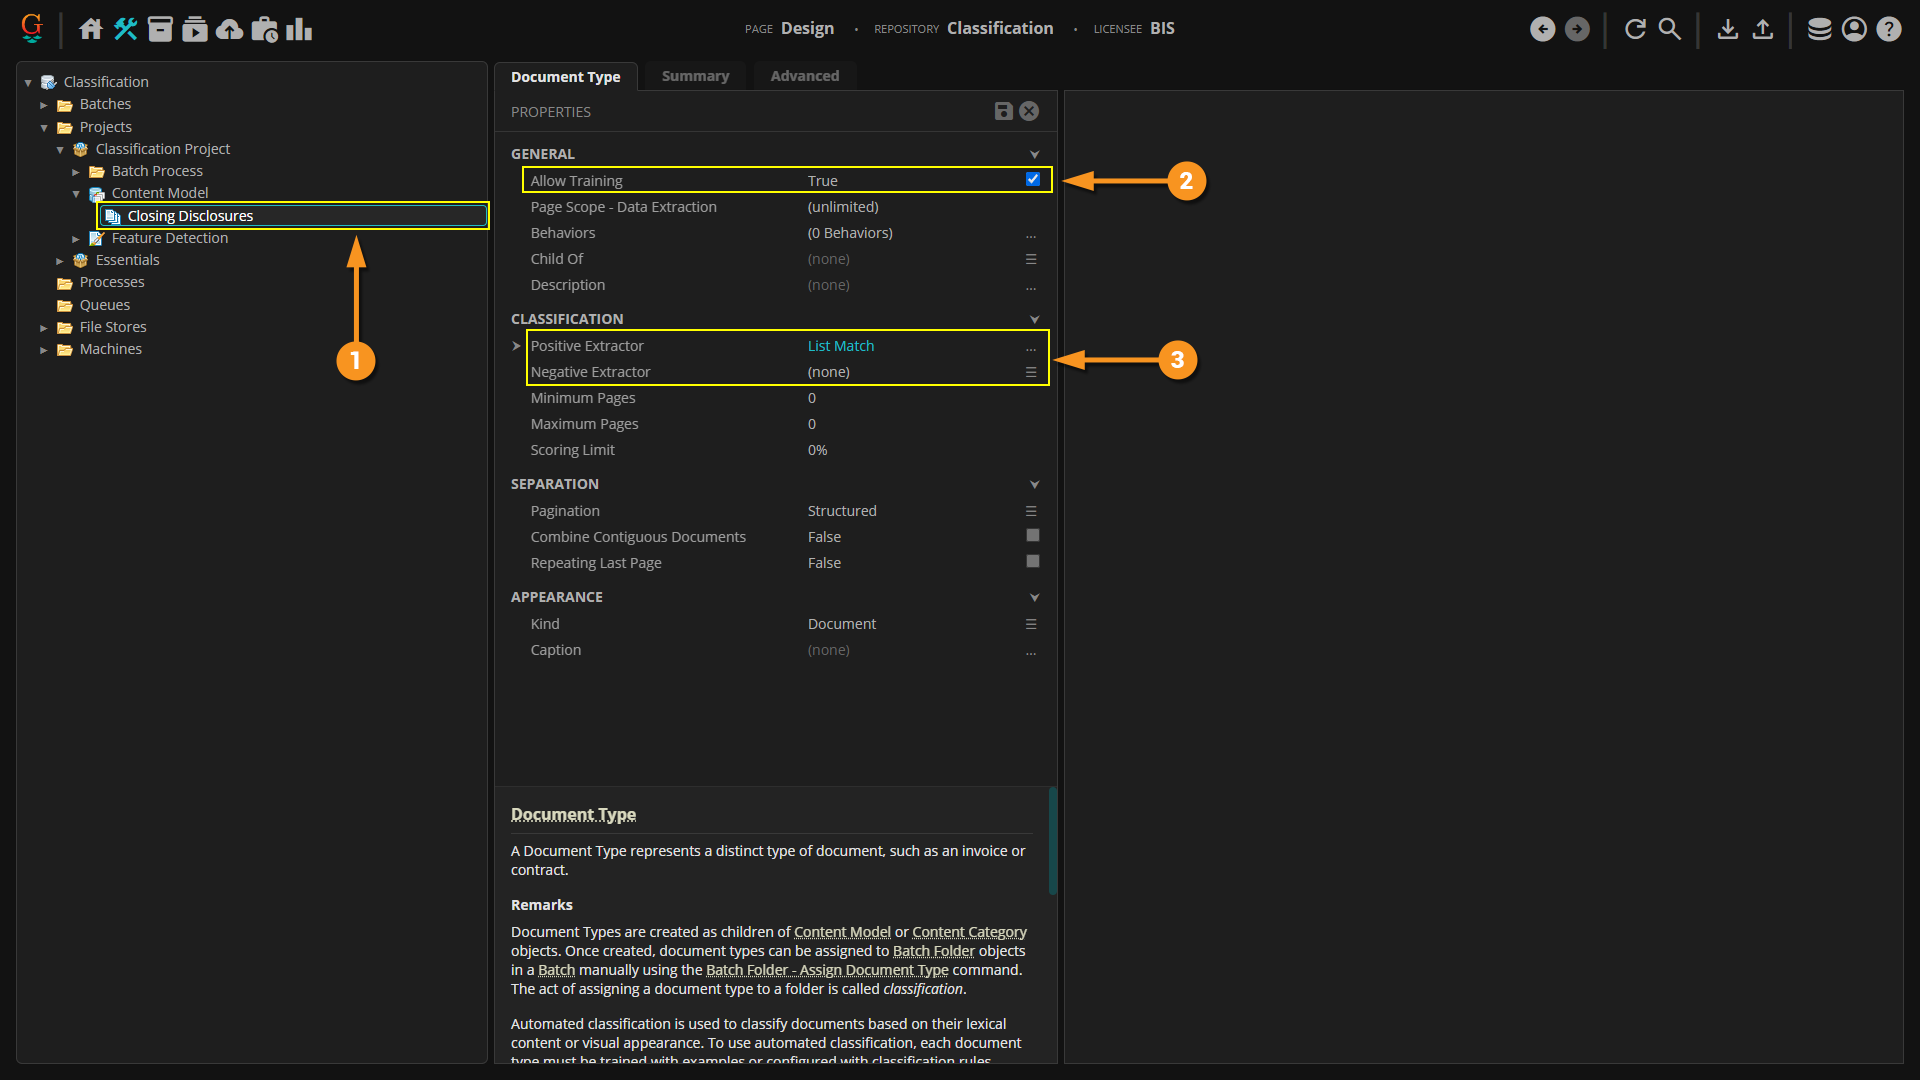Collapse the GENERAL section chevron

pyautogui.click(x=1034, y=154)
